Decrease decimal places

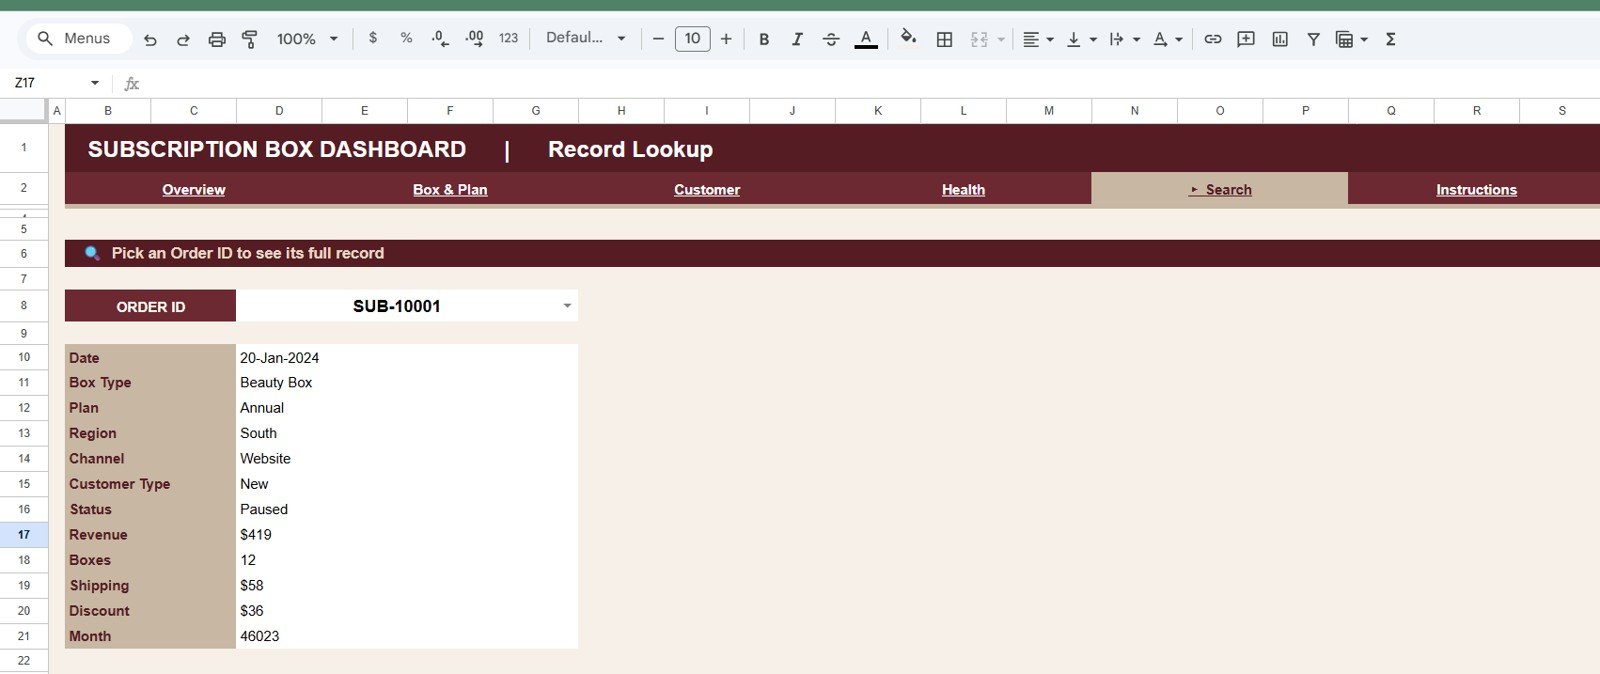pyautogui.click(x=440, y=38)
